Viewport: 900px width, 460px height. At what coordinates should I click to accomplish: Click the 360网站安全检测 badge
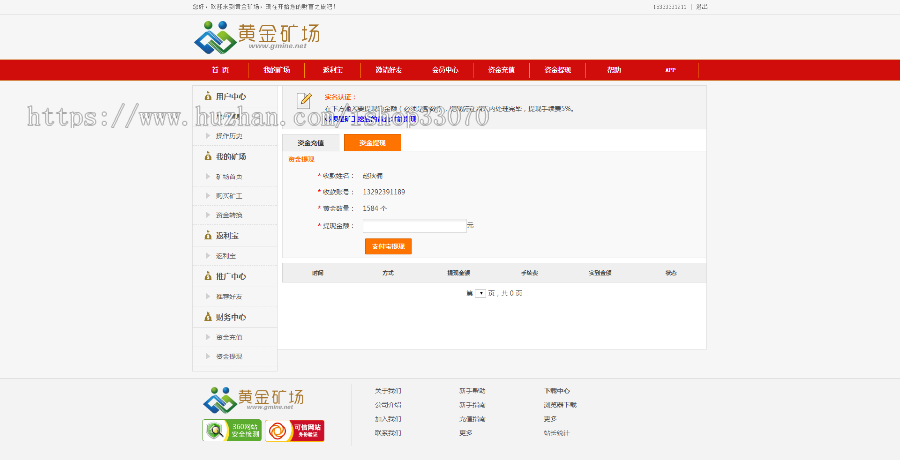(232, 430)
